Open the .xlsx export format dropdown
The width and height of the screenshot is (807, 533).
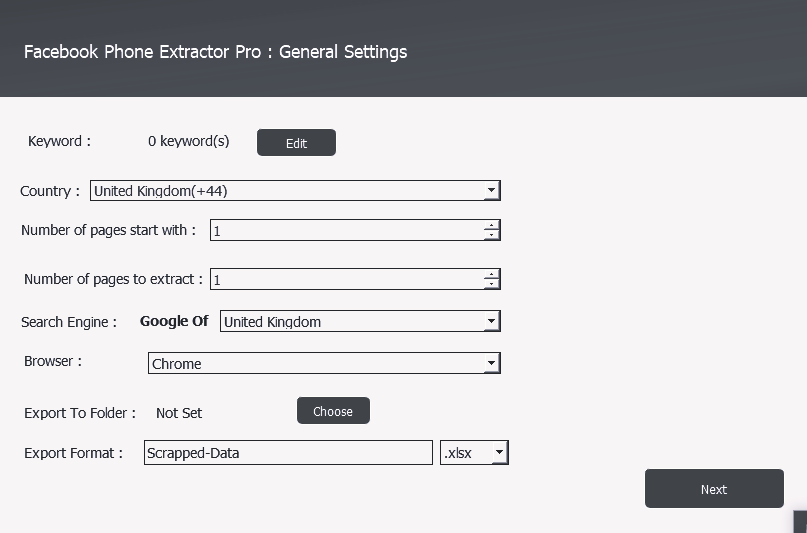474,453
